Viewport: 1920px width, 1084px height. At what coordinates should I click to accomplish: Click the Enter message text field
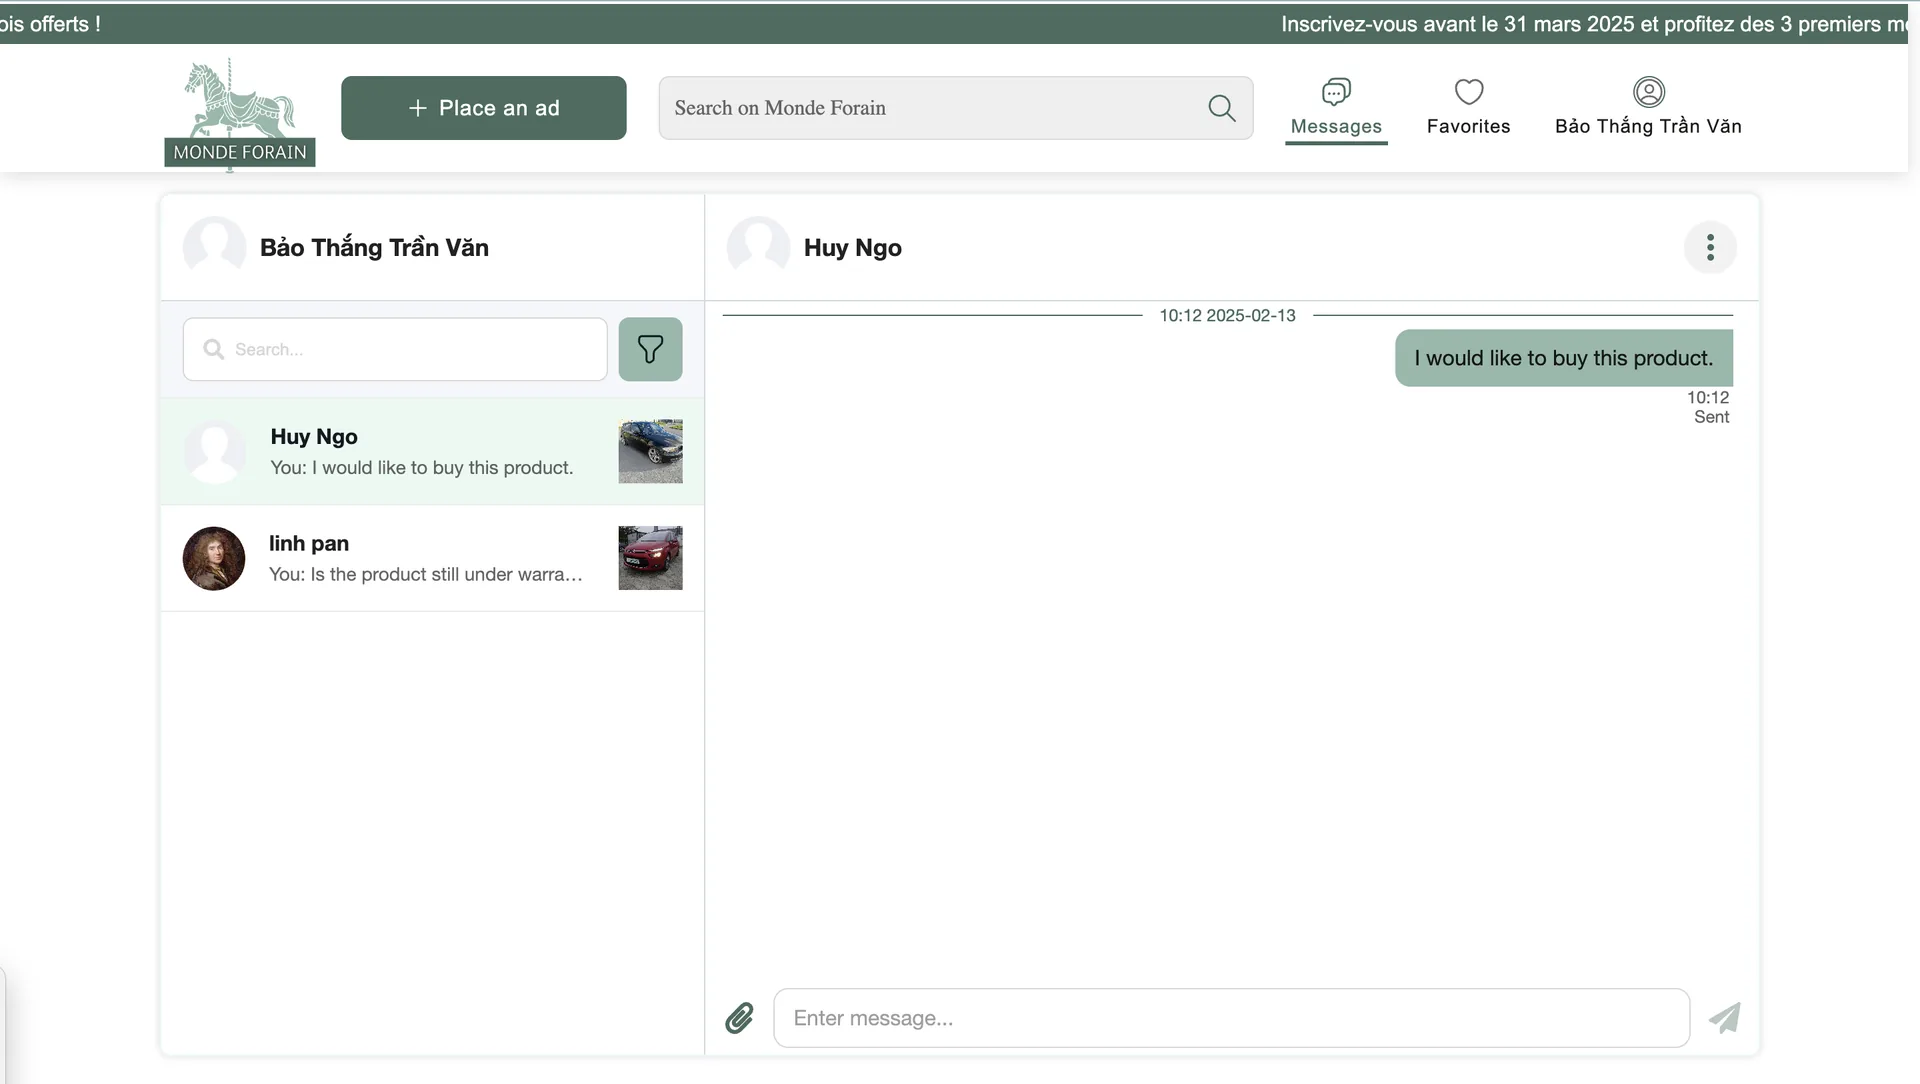(1230, 1018)
